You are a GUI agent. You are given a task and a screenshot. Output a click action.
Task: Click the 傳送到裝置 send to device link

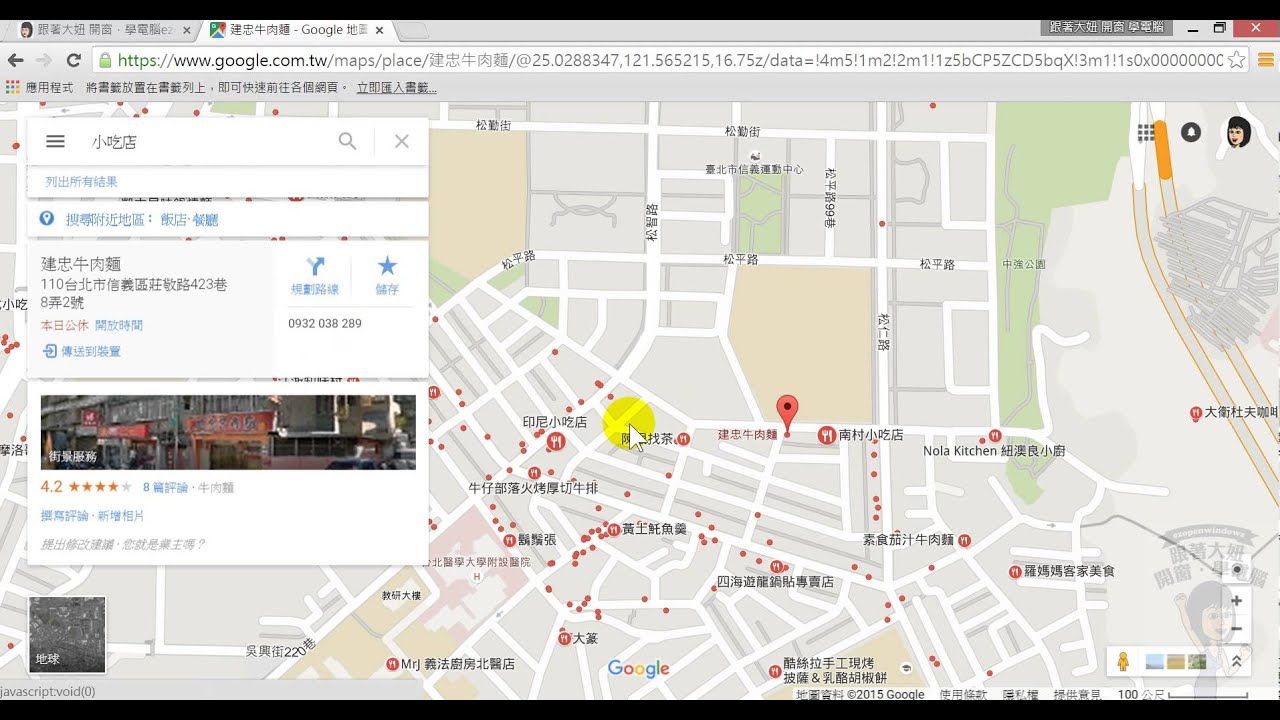pos(81,351)
